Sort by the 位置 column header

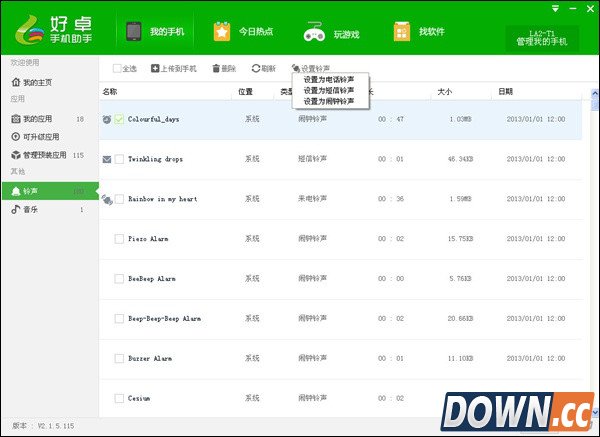245,91
